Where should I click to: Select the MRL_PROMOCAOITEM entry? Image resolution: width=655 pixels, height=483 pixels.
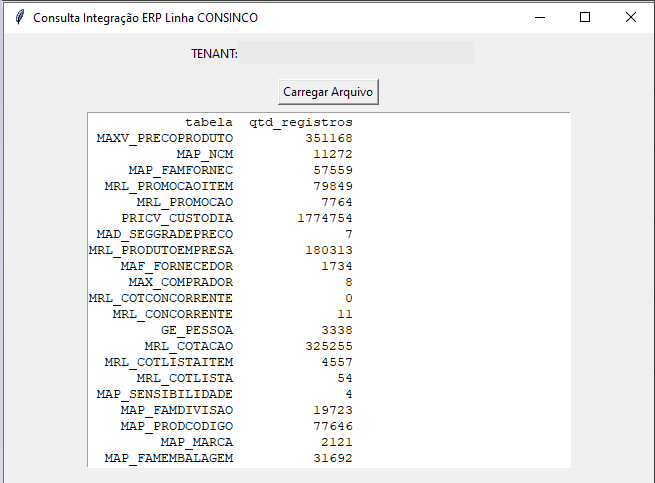[169, 186]
